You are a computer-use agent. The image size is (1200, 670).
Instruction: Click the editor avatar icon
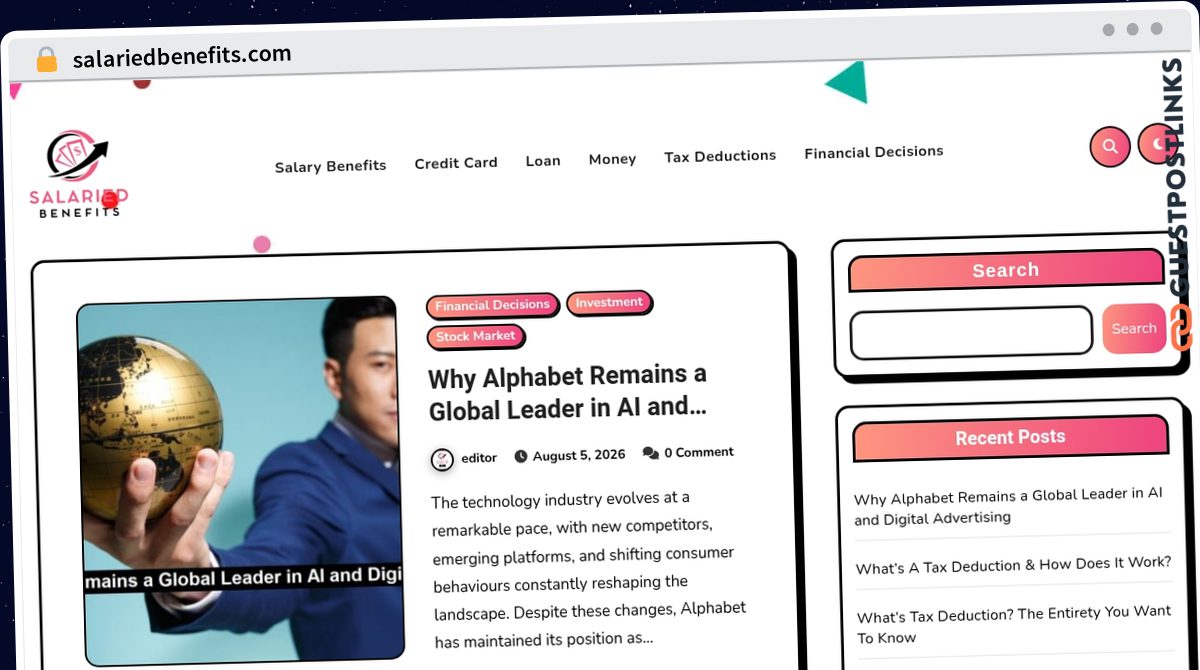tap(442, 459)
